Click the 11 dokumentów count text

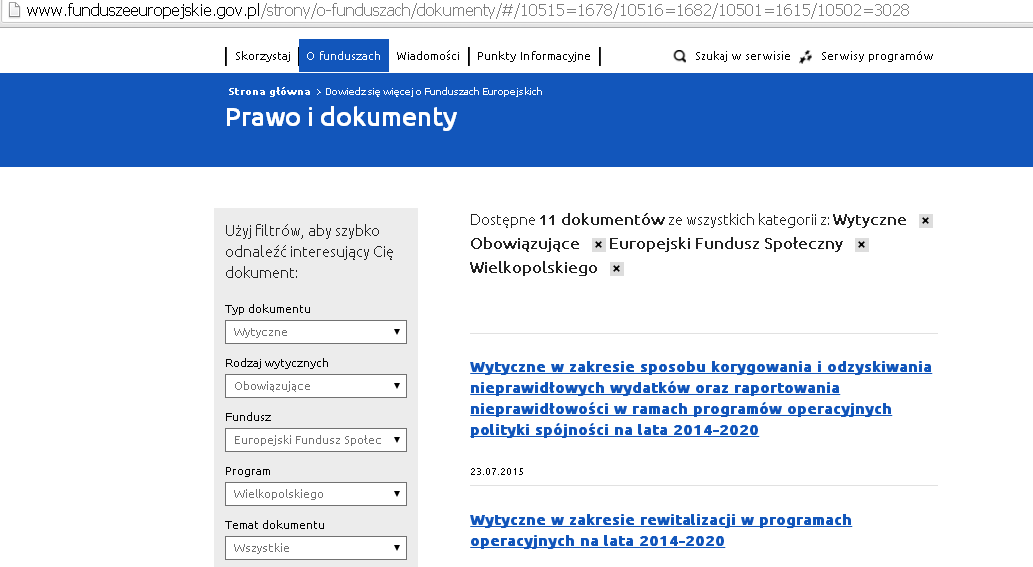tap(602, 220)
